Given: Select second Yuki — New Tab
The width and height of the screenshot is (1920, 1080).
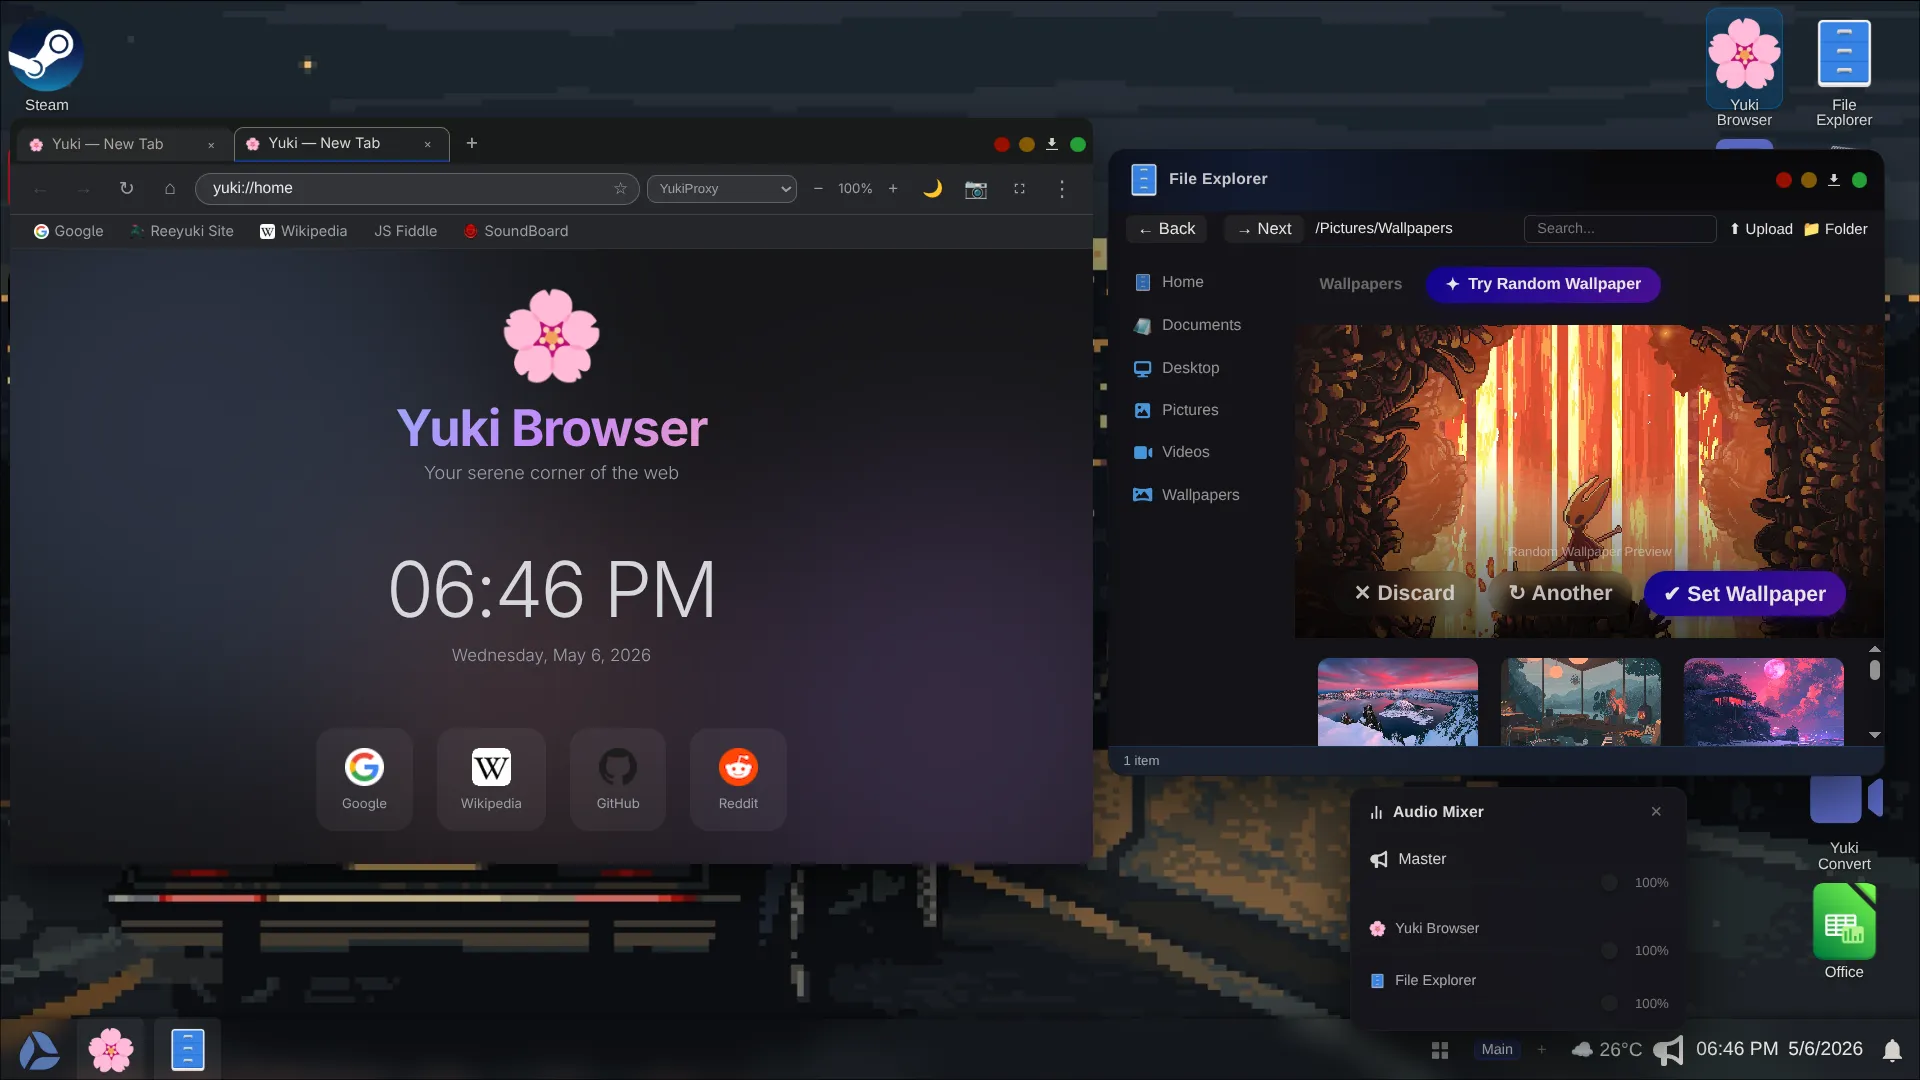Looking at the screenshot, I should pyautogui.click(x=340, y=144).
